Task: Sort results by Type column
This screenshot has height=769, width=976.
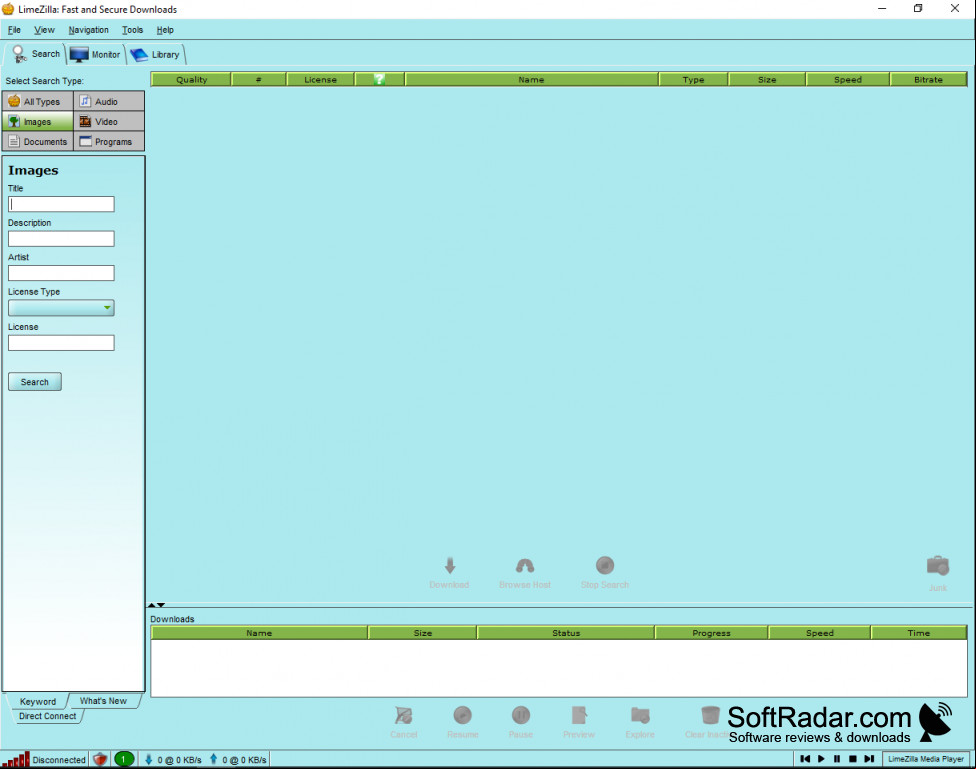Action: coord(693,80)
